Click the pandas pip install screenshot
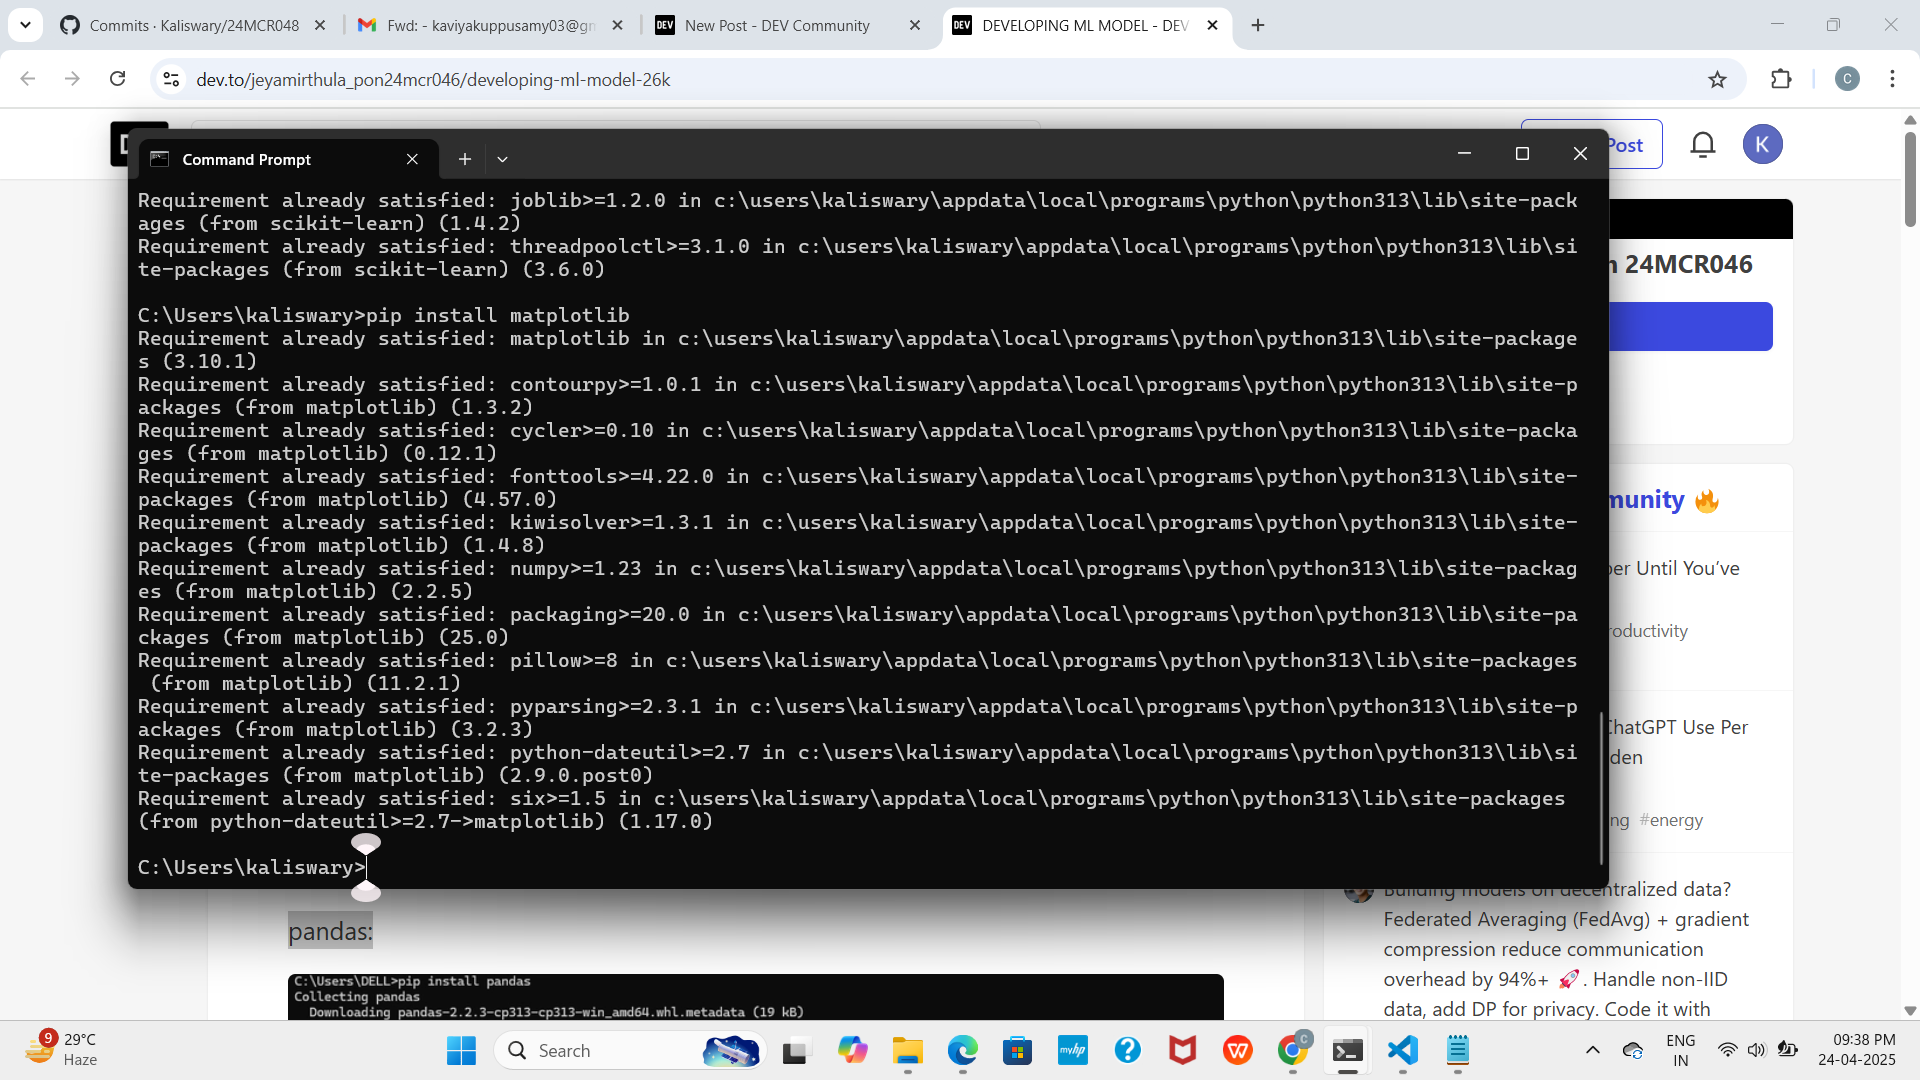This screenshot has width=1920, height=1080. click(756, 997)
